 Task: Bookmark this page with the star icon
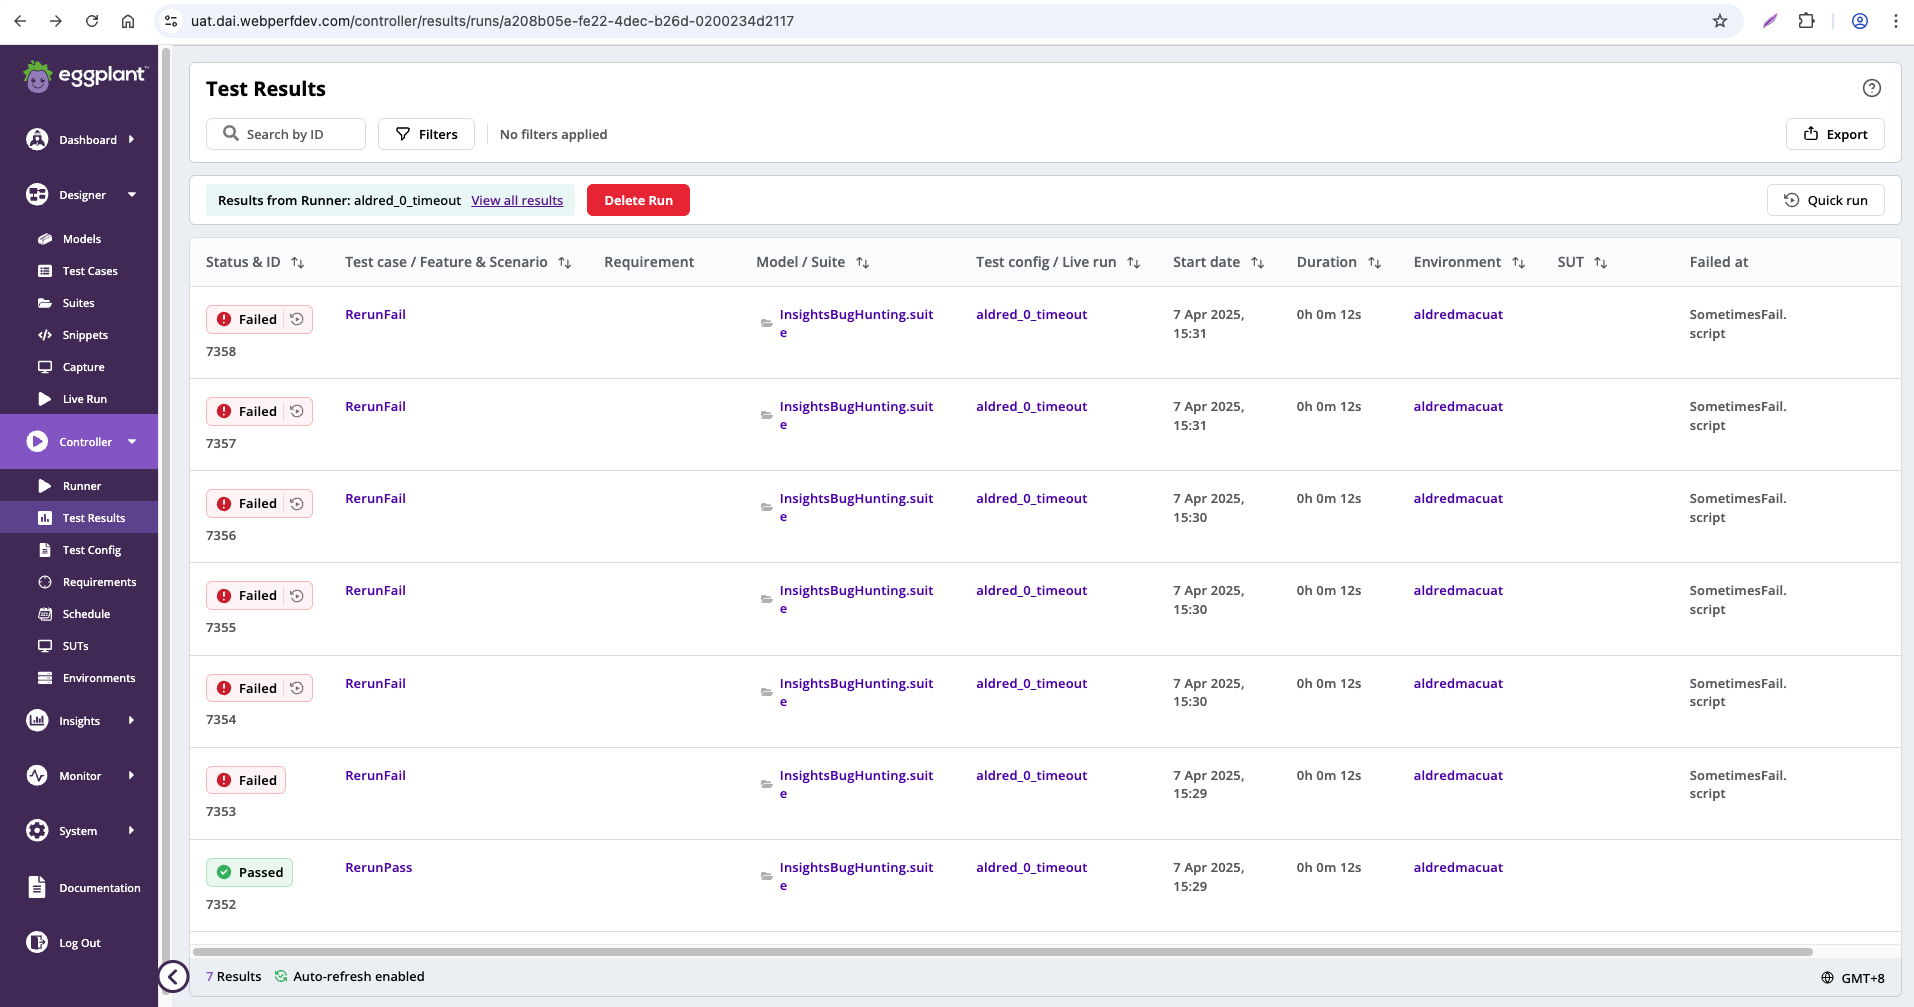(x=1720, y=21)
